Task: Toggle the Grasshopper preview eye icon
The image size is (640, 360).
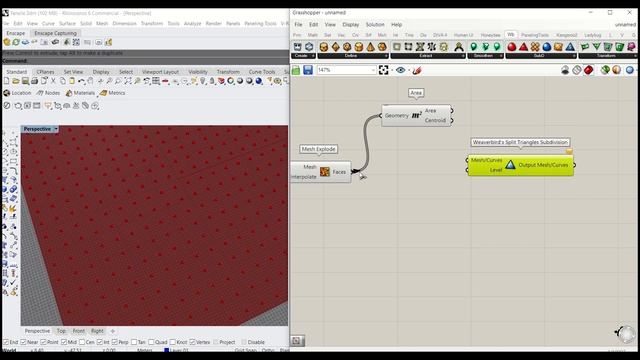Action: (x=400, y=70)
